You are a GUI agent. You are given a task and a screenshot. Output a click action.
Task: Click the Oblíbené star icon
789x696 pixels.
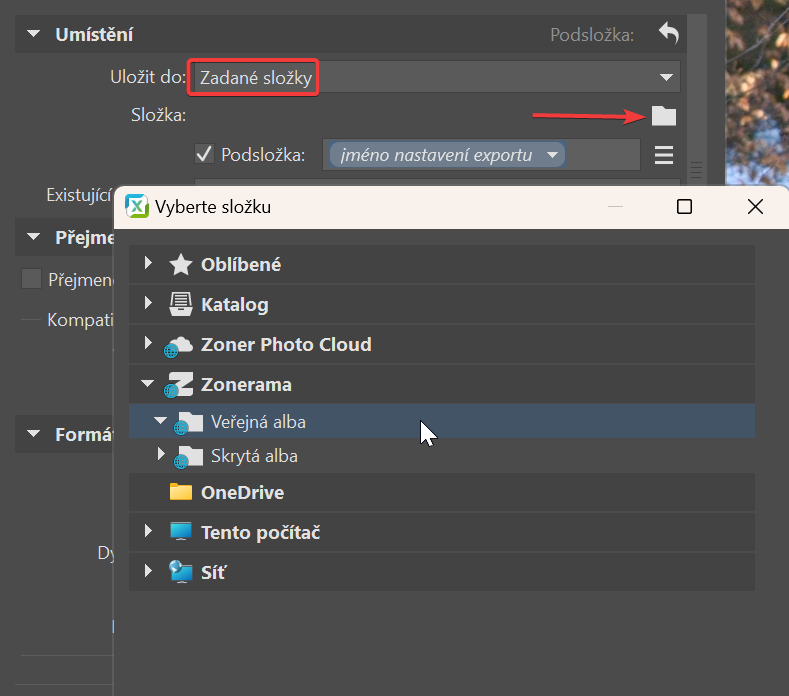point(180,265)
